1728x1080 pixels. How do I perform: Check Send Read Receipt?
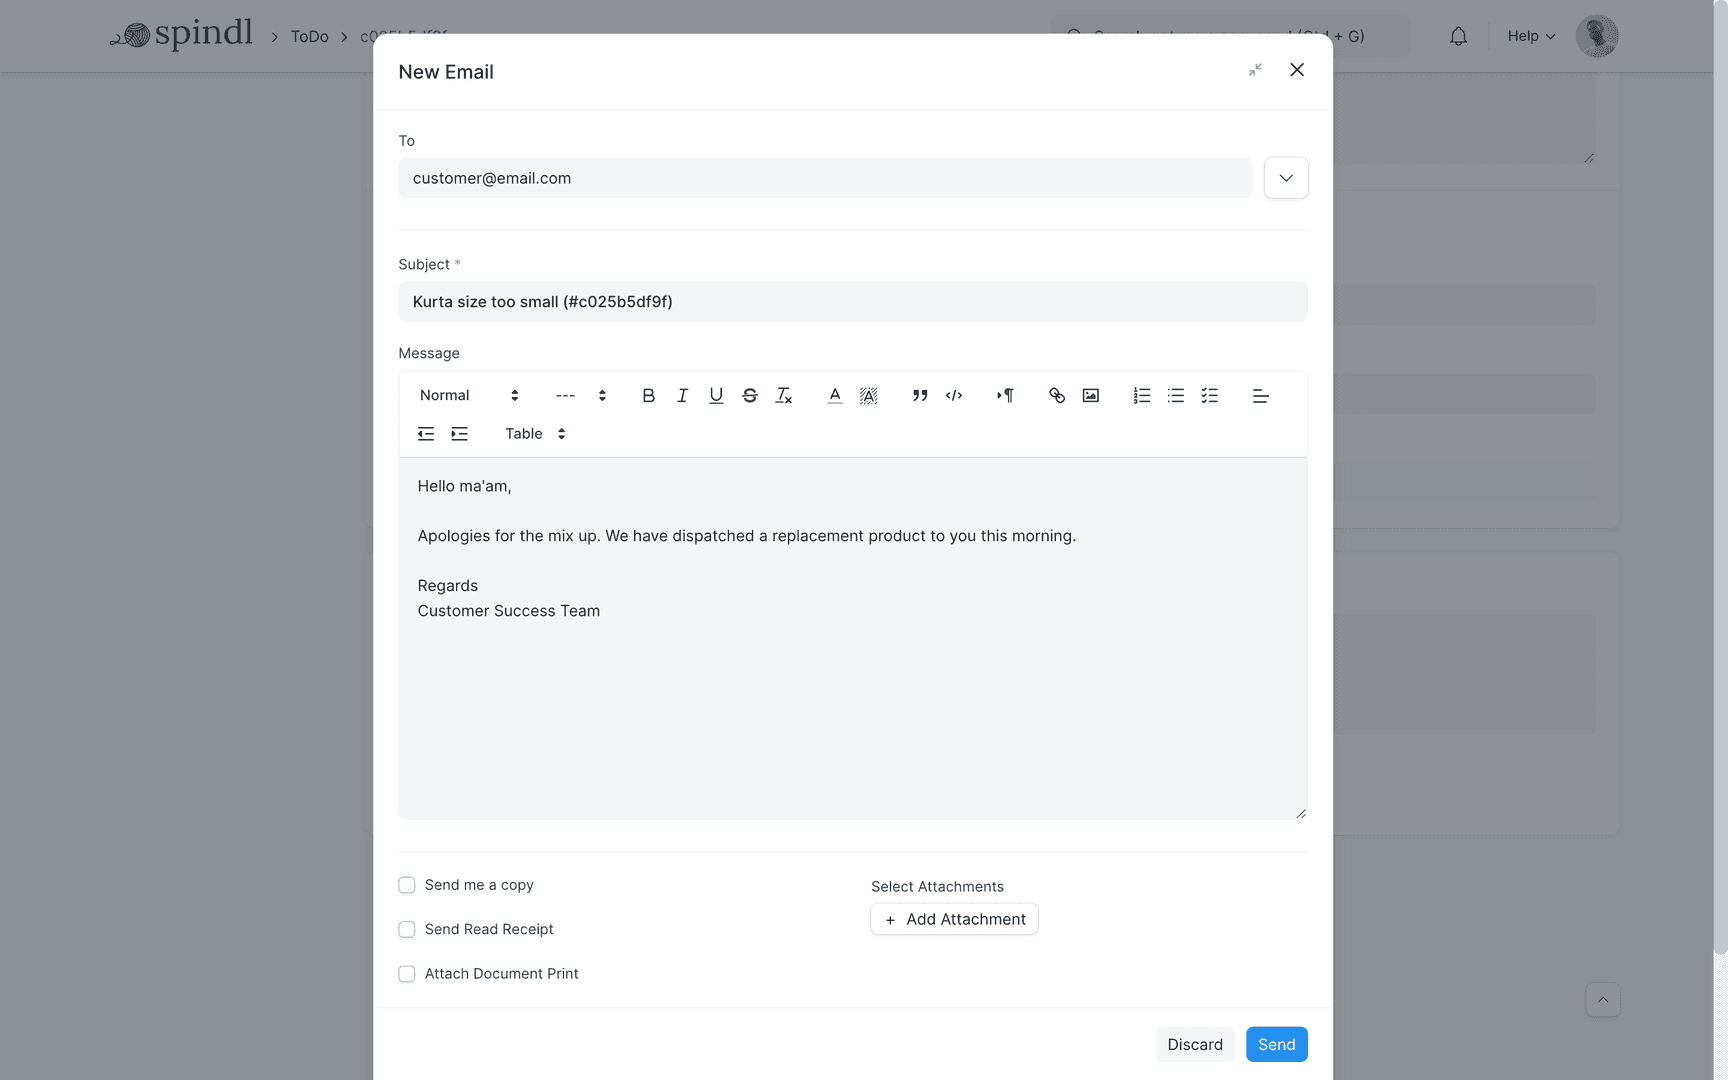coord(407,929)
